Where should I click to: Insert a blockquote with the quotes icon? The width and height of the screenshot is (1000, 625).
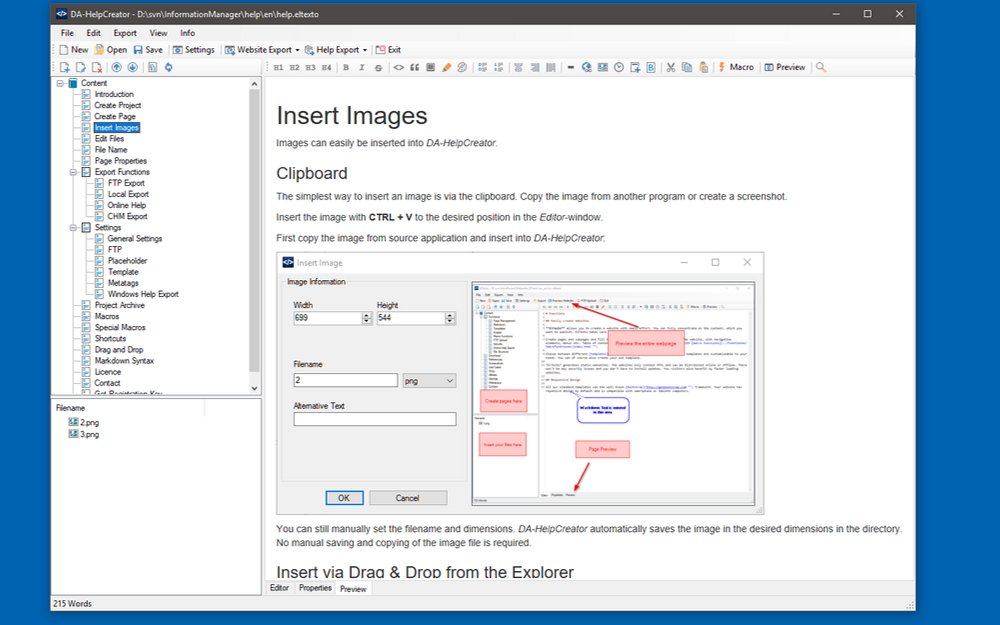[x=415, y=67]
